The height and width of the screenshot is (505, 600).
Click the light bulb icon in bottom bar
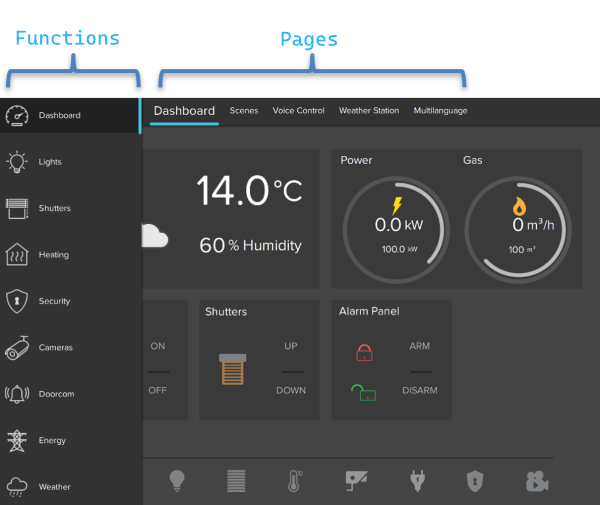point(177,481)
